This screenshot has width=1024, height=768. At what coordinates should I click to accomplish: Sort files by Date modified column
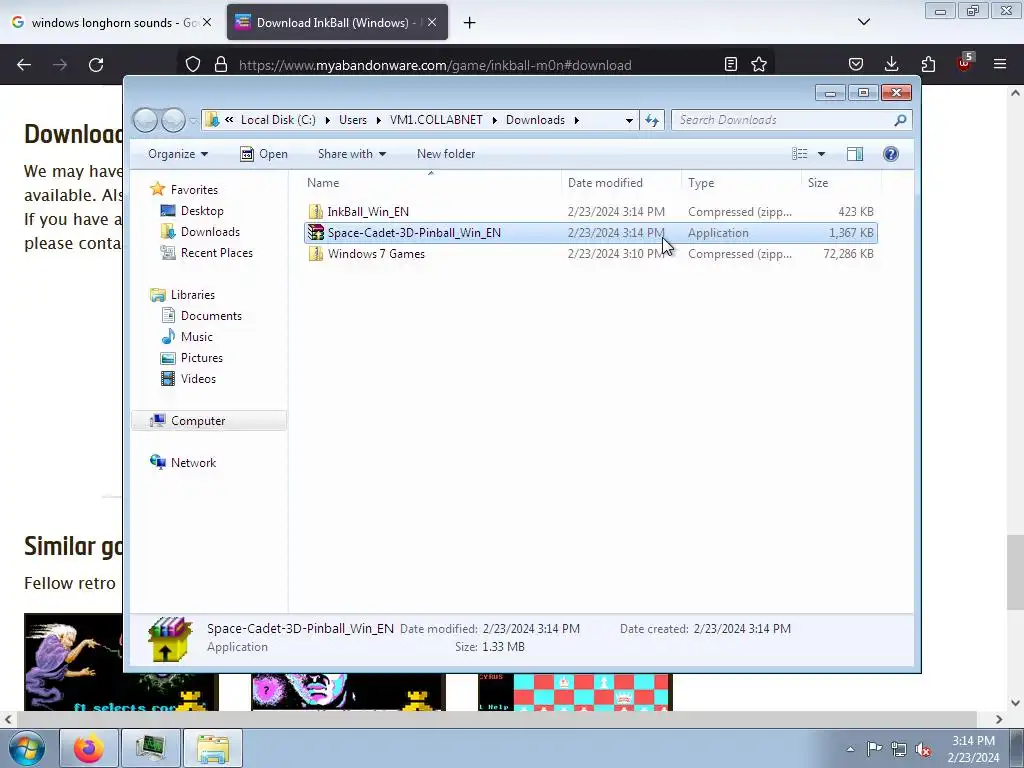click(621, 183)
